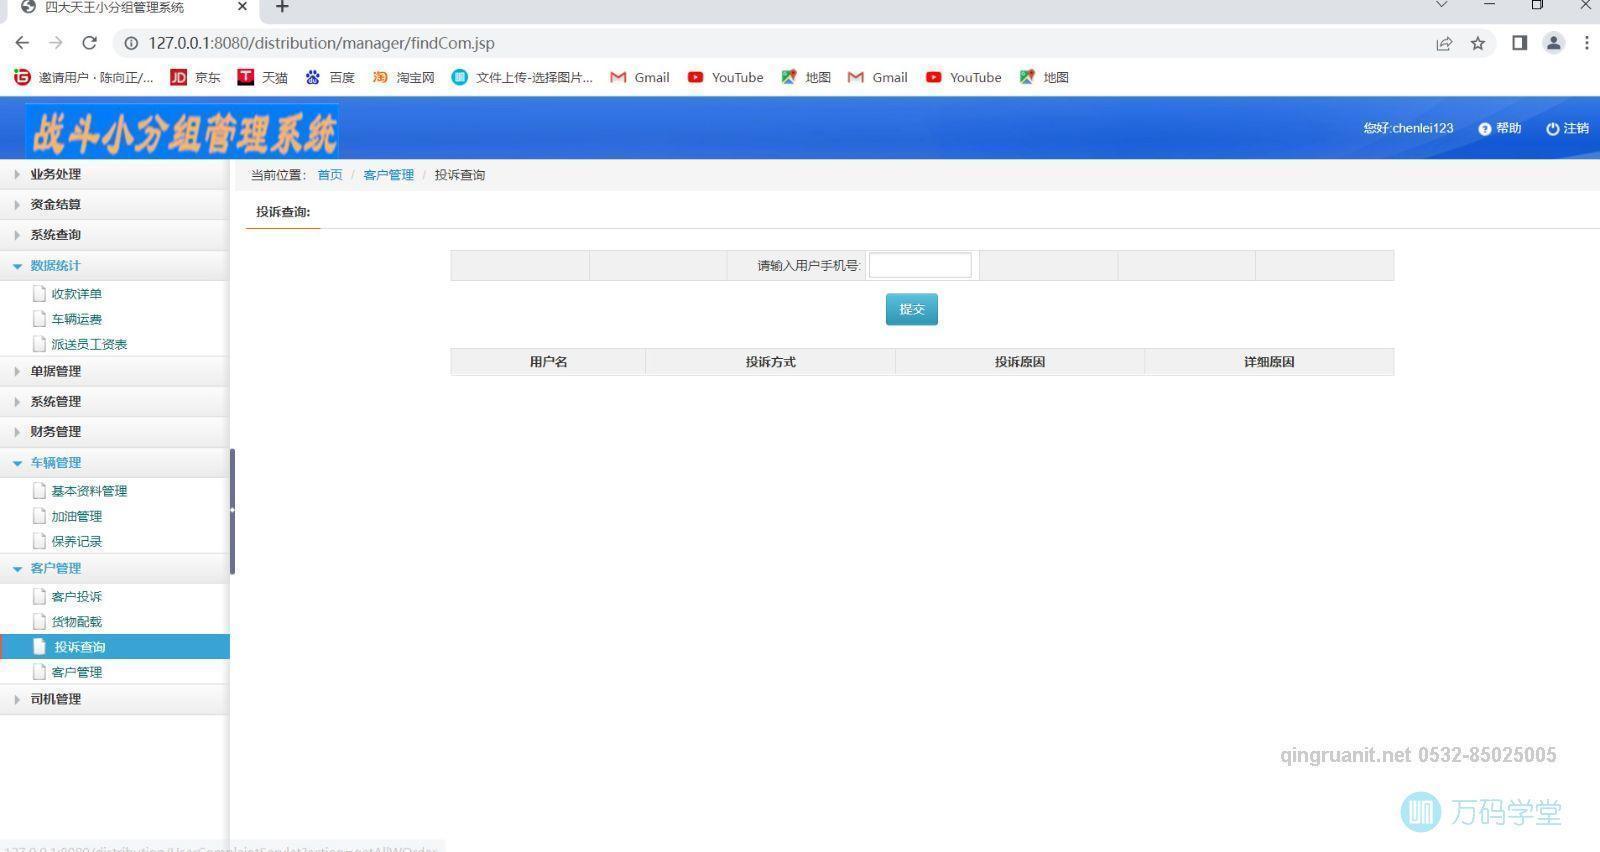Expand the 系统查询 menu section

(x=114, y=235)
